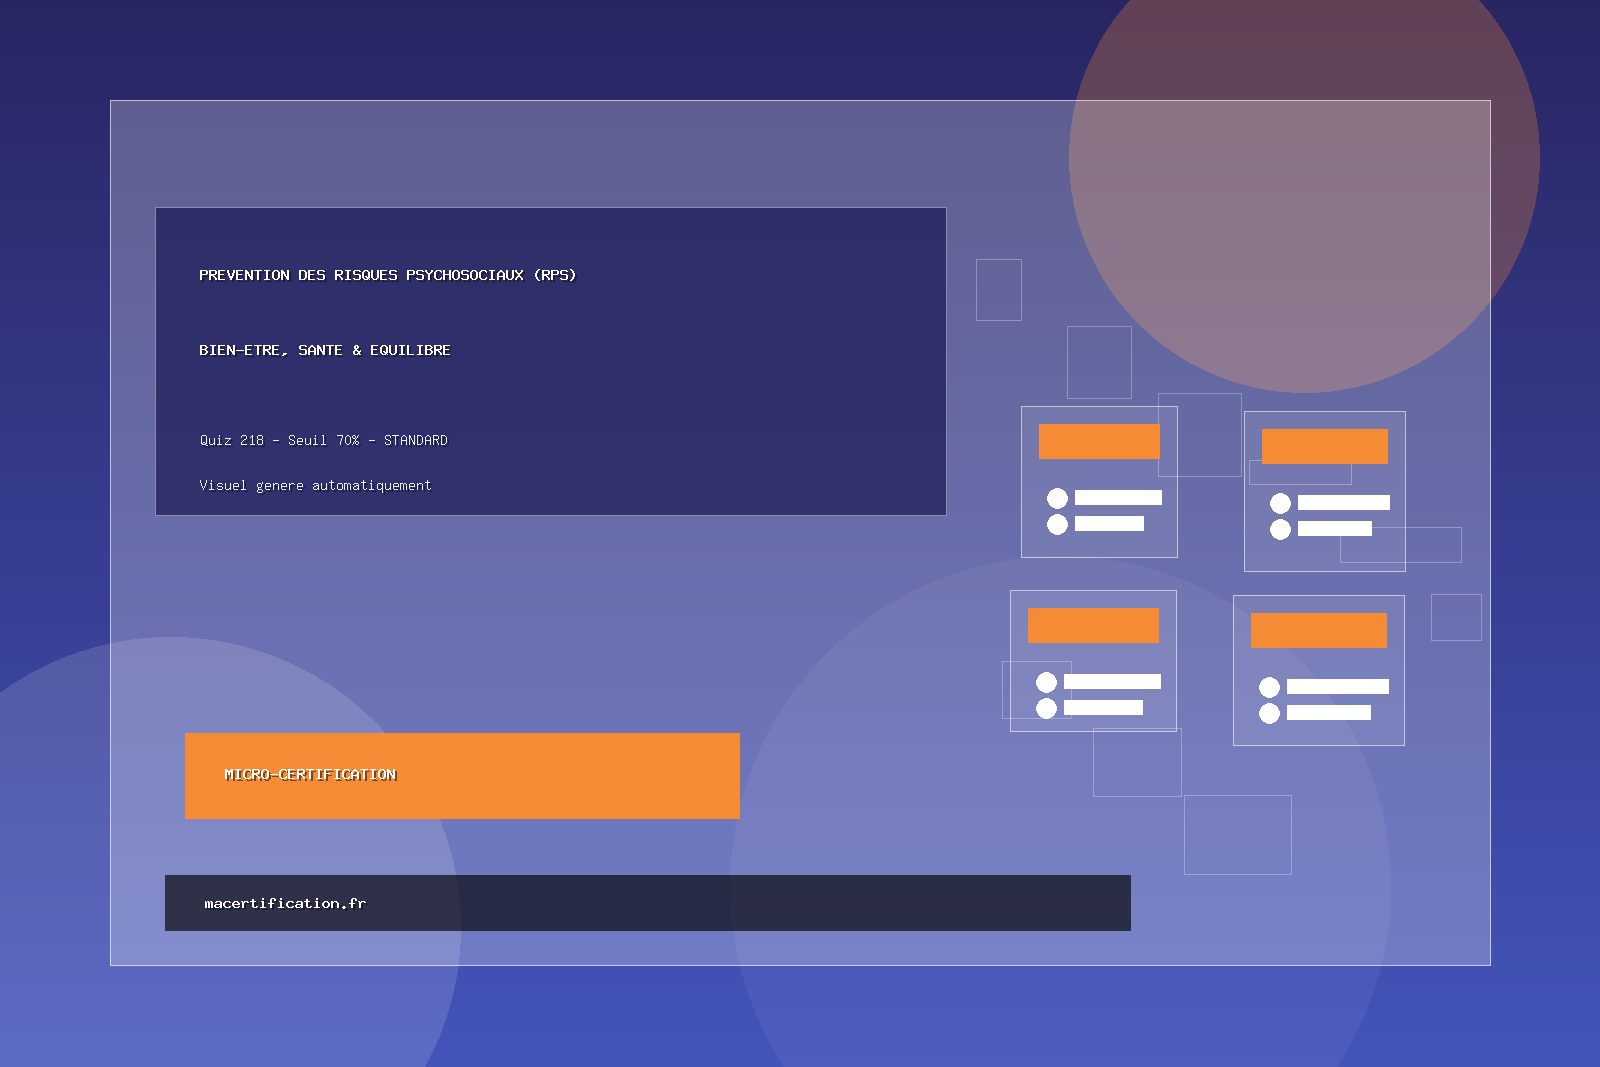This screenshot has width=1600, height=1067.
Task: Choose first radio option in top-right quiz card
Action: (1280, 503)
